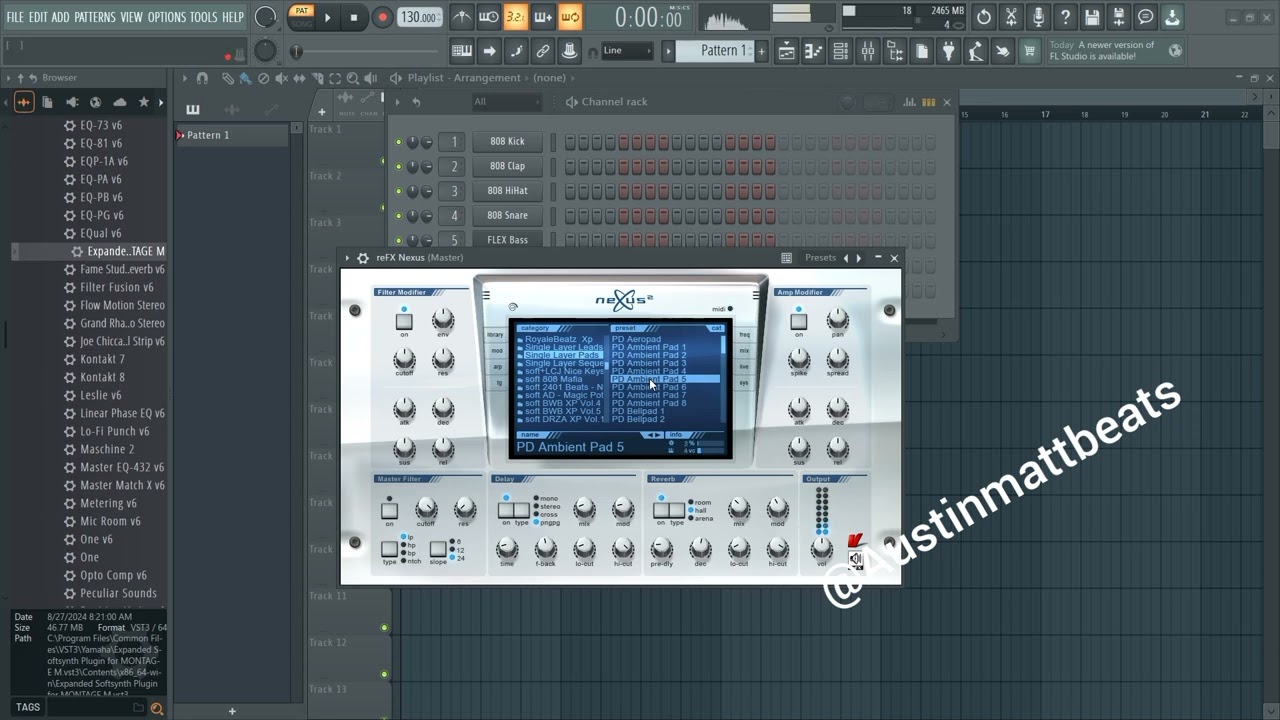Open the star favorites icon in Browser
The width and height of the screenshot is (1280, 720).
click(x=144, y=102)
